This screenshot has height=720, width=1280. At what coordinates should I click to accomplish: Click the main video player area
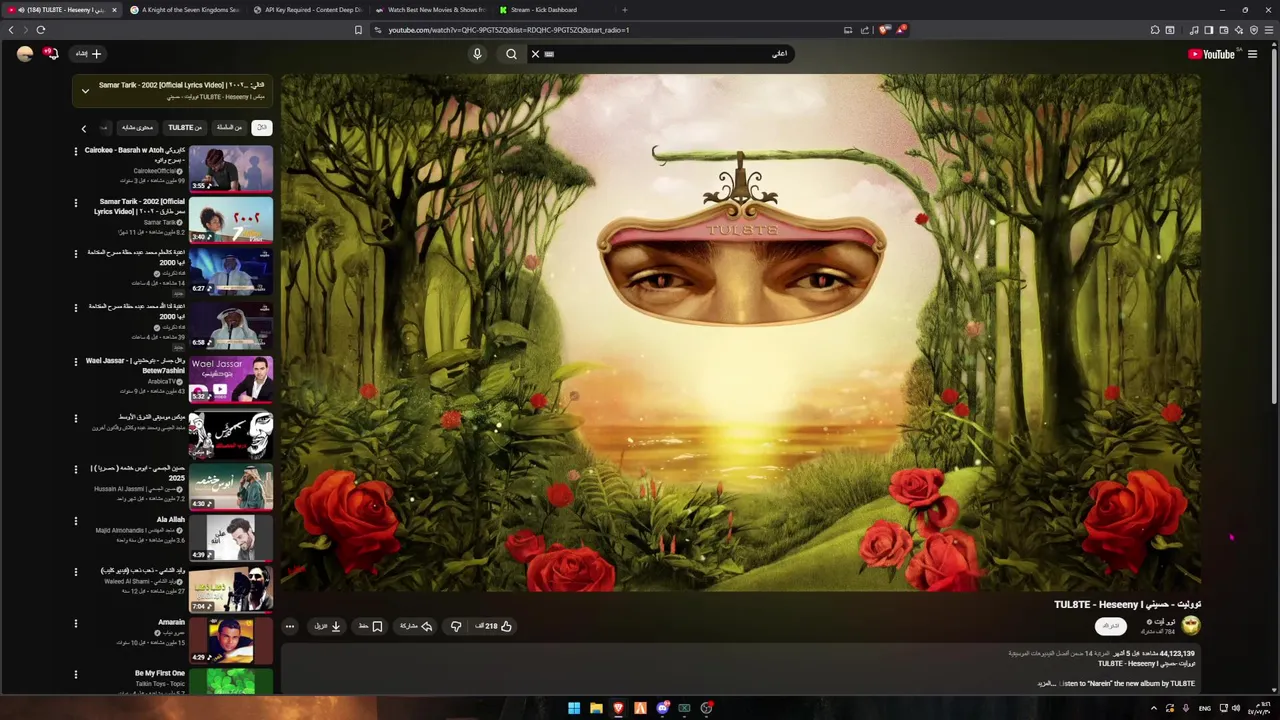click(741, 332)
